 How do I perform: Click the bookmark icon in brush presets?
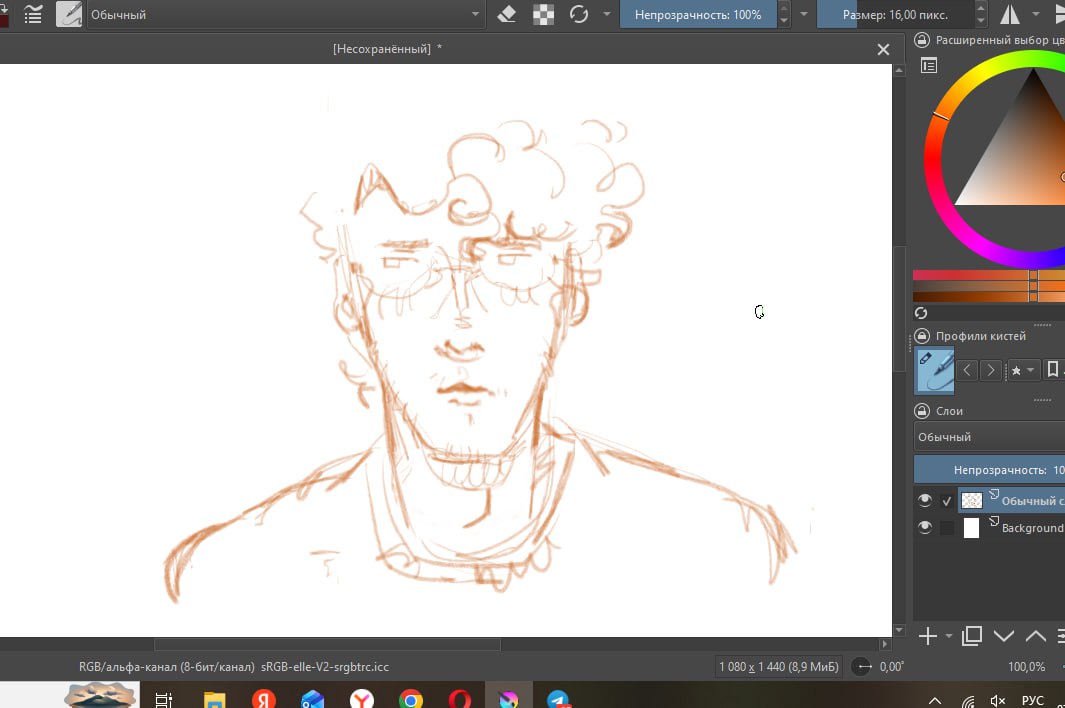(x=1053, y=369)
